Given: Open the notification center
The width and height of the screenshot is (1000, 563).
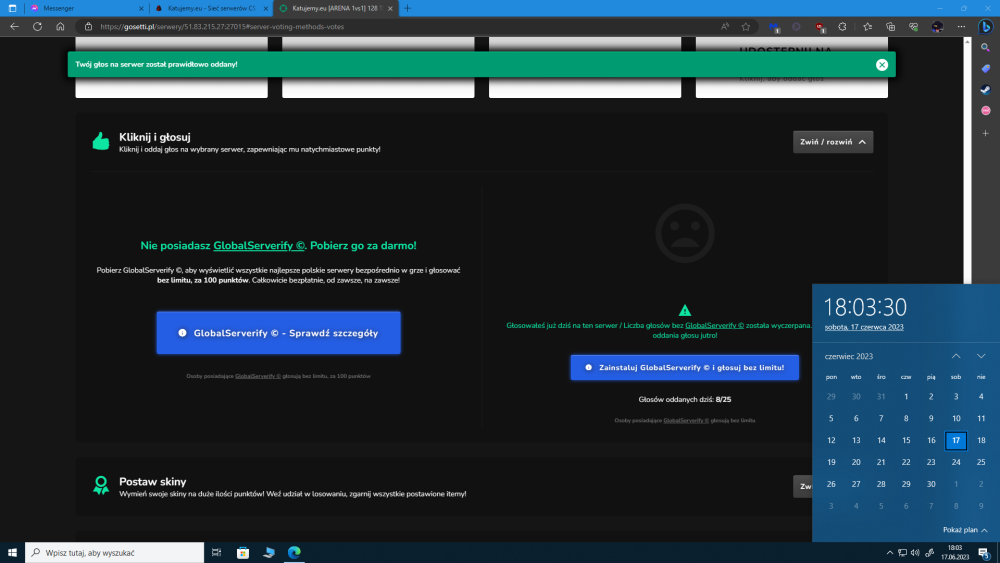Looking at the screenshot, I should tap(984, 553).
